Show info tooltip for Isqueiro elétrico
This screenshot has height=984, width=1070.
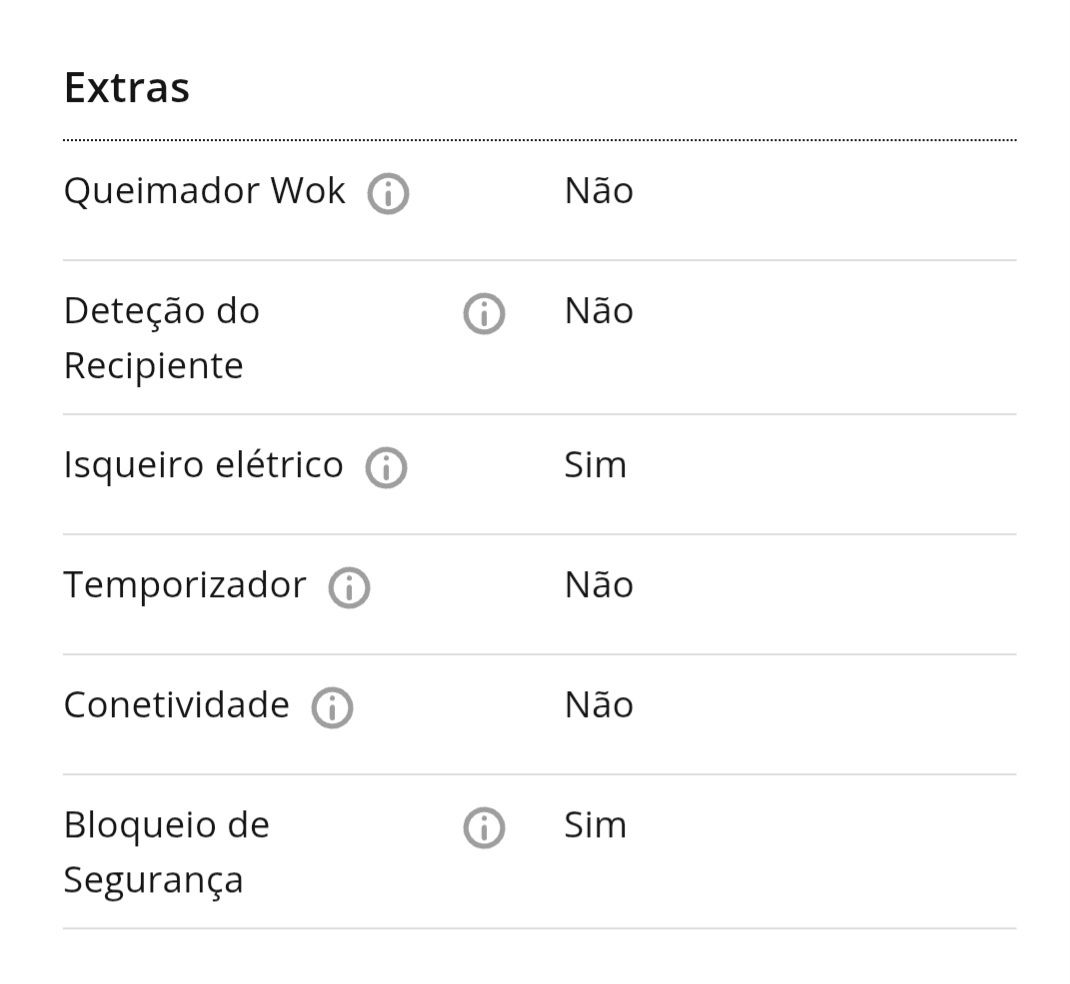pyautogui.click(x=386, y=468)
